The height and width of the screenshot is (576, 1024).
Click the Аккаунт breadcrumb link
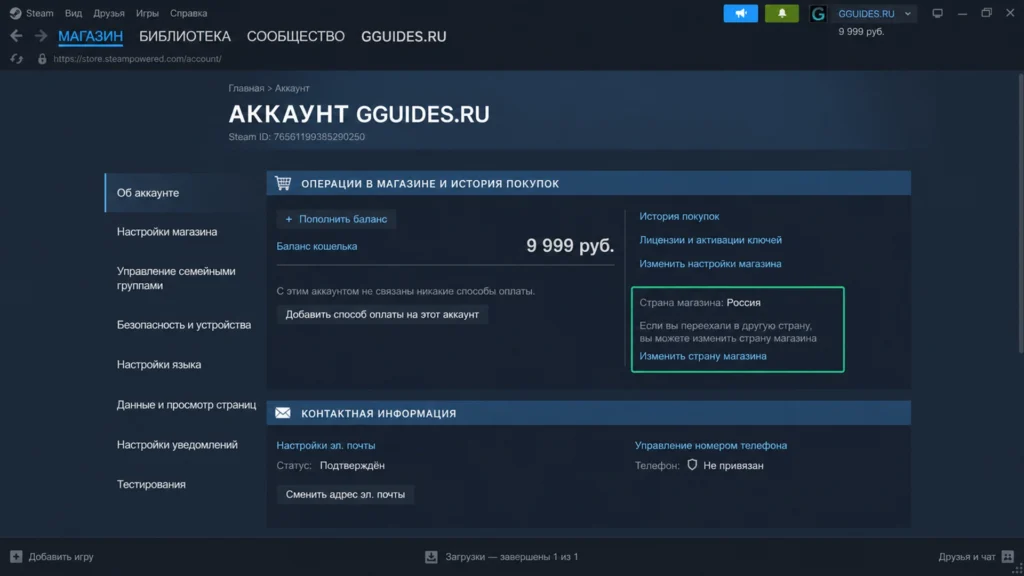point(292,88)
